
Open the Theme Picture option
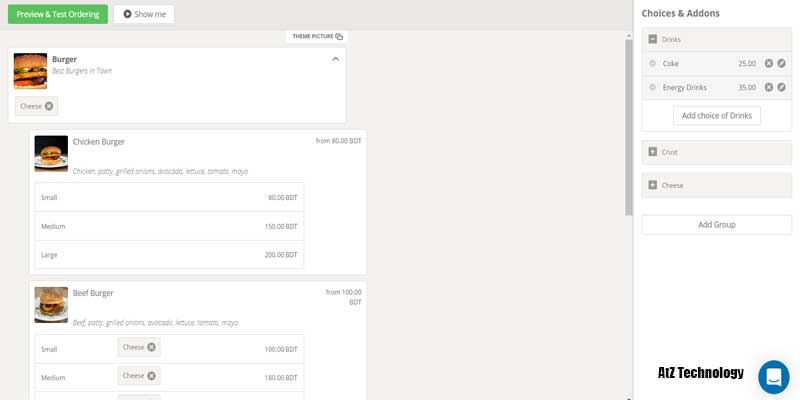pos(317,36)
